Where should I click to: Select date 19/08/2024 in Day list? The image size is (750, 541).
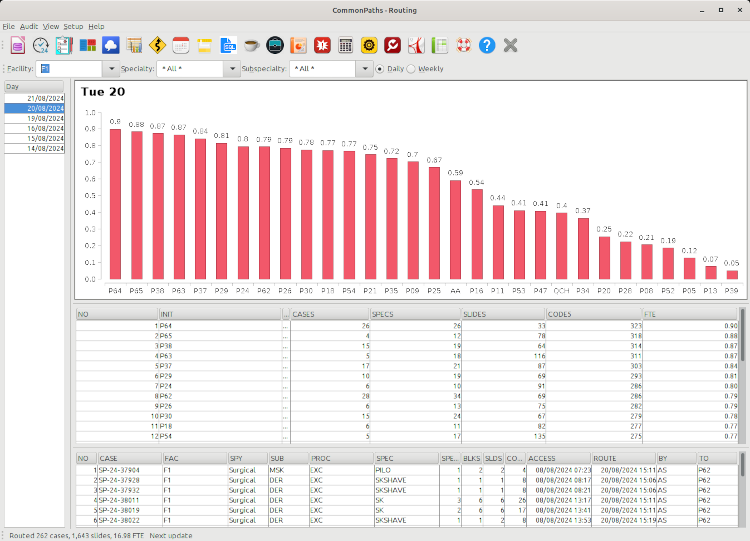[39, 118]
